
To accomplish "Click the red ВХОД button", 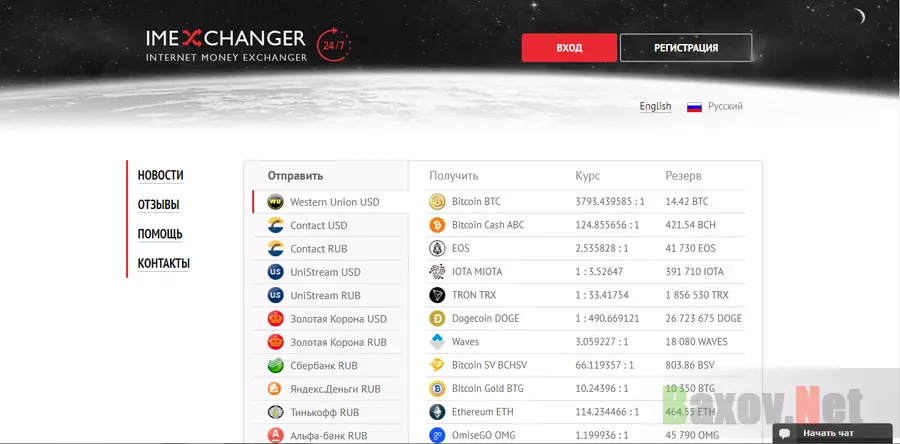I will (569, 48).
